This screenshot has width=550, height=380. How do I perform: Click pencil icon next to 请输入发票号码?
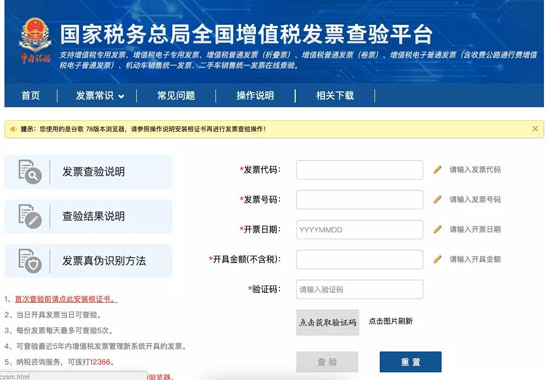(x=437, y=200)
